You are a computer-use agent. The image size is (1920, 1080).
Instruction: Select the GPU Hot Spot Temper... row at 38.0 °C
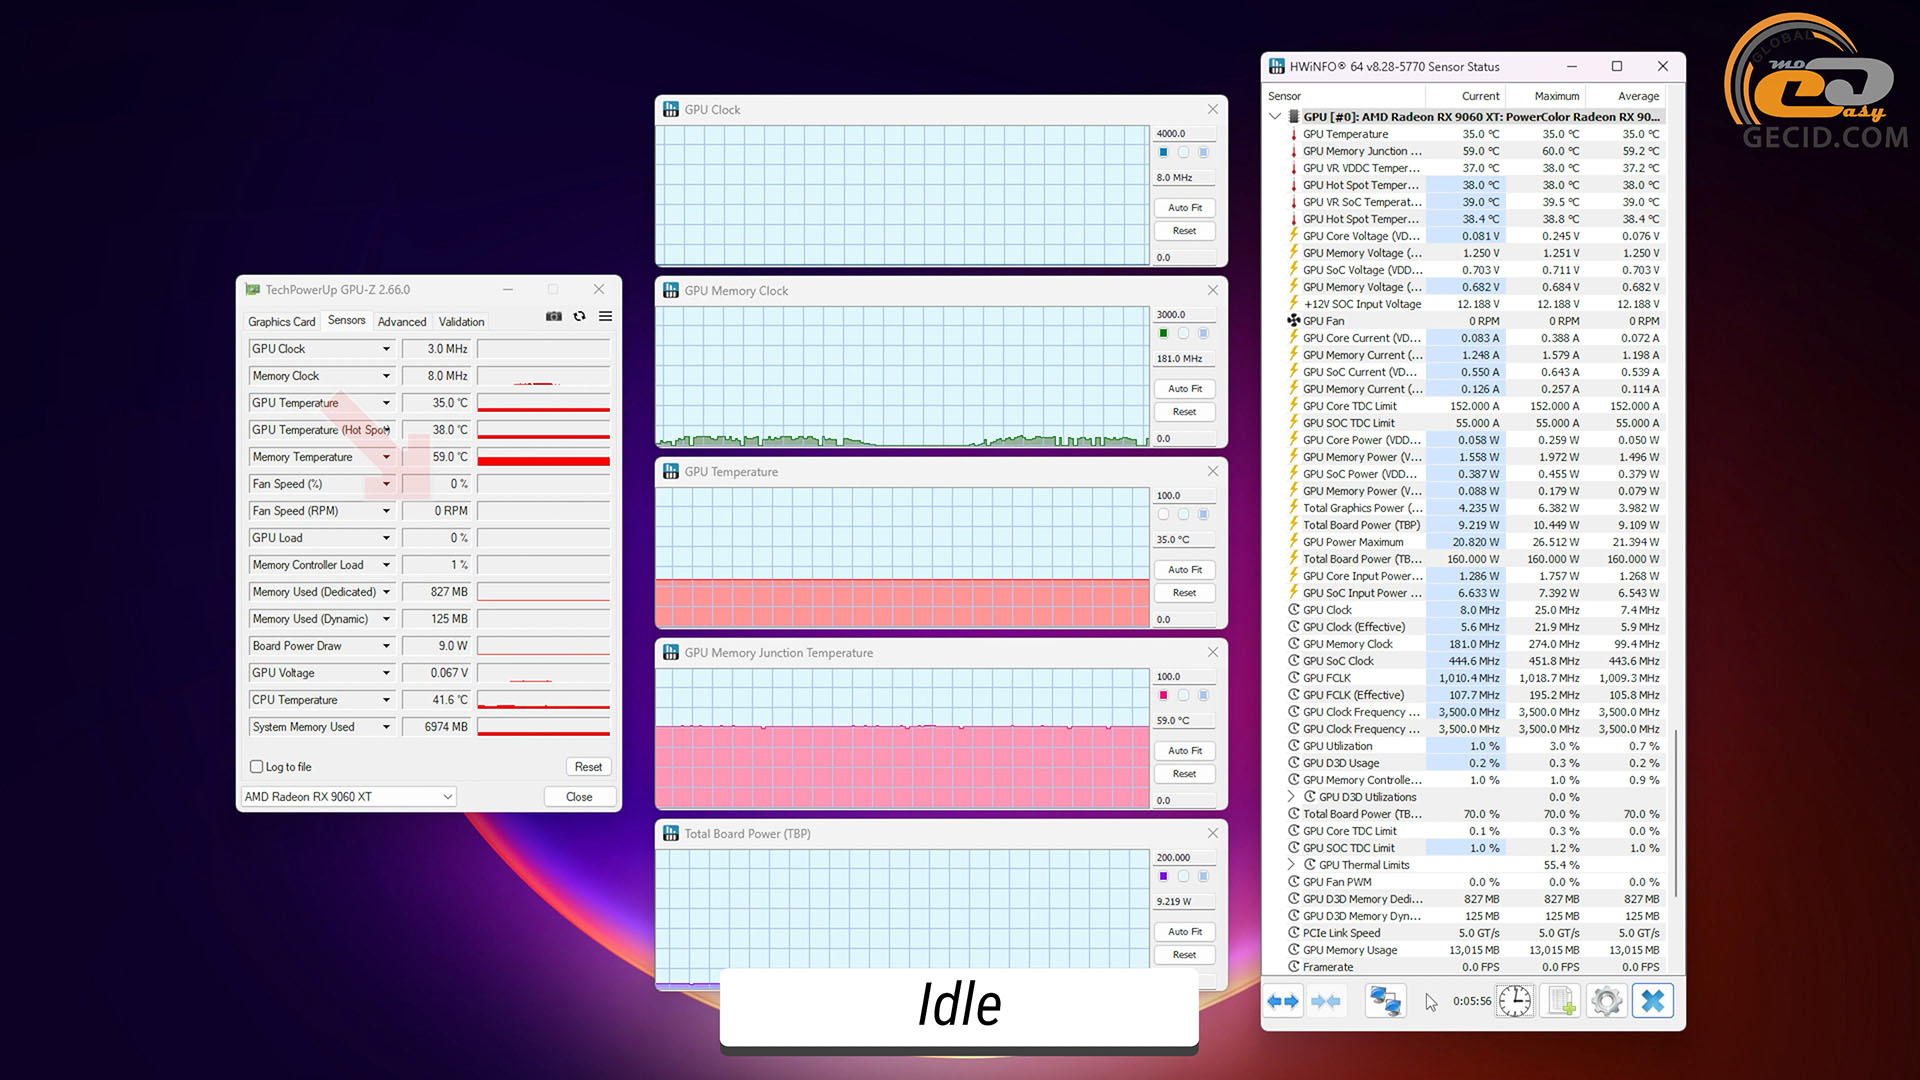pyautogui.click(x=1474, y=185)
